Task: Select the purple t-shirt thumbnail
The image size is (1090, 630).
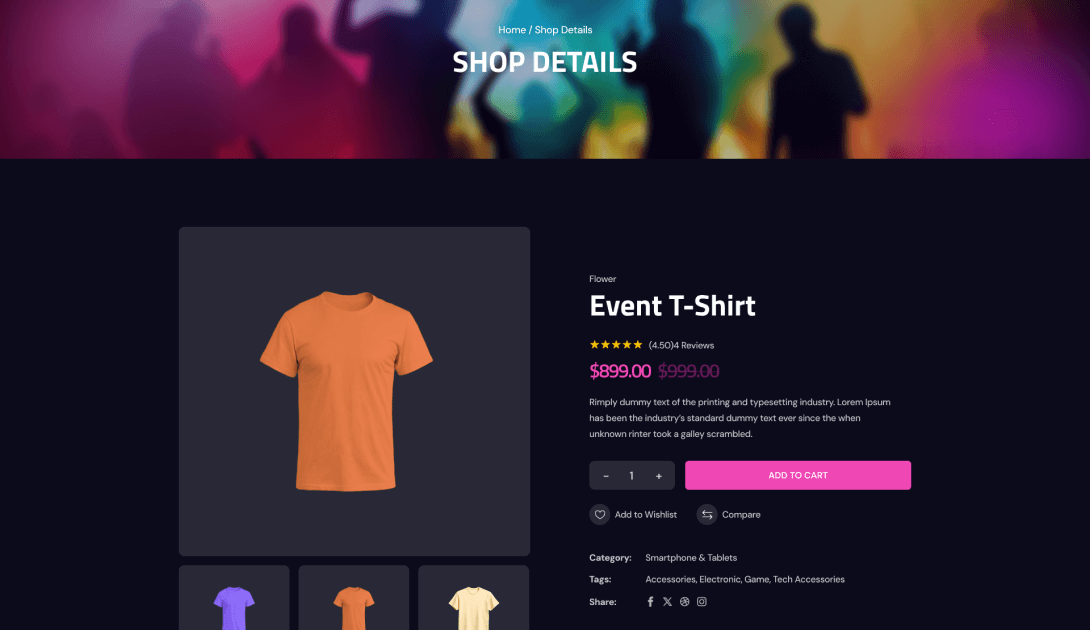Action: click(234, 598)
